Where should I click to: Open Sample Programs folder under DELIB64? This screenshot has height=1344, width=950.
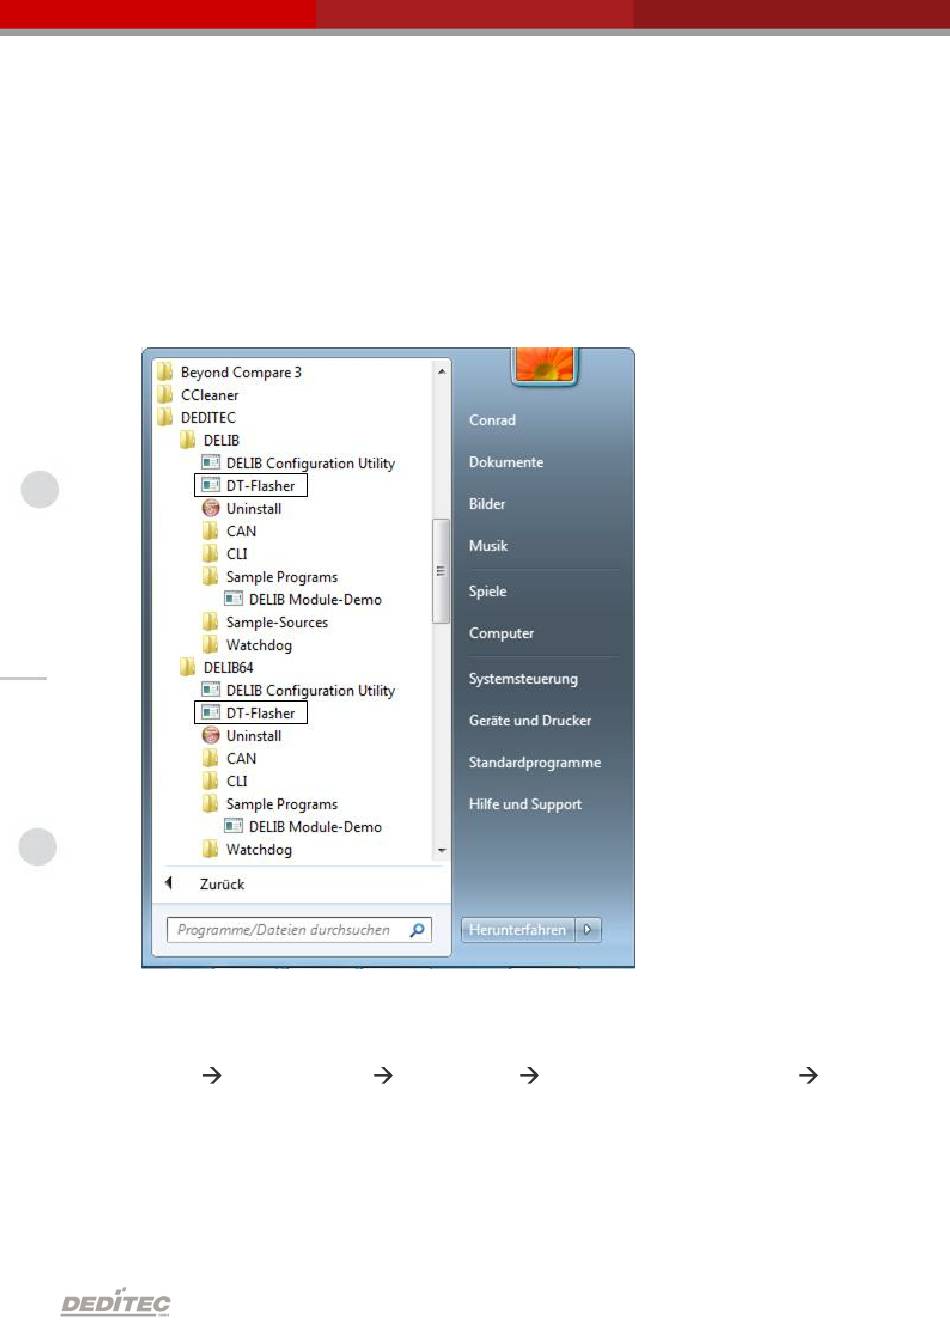(270, 804)
